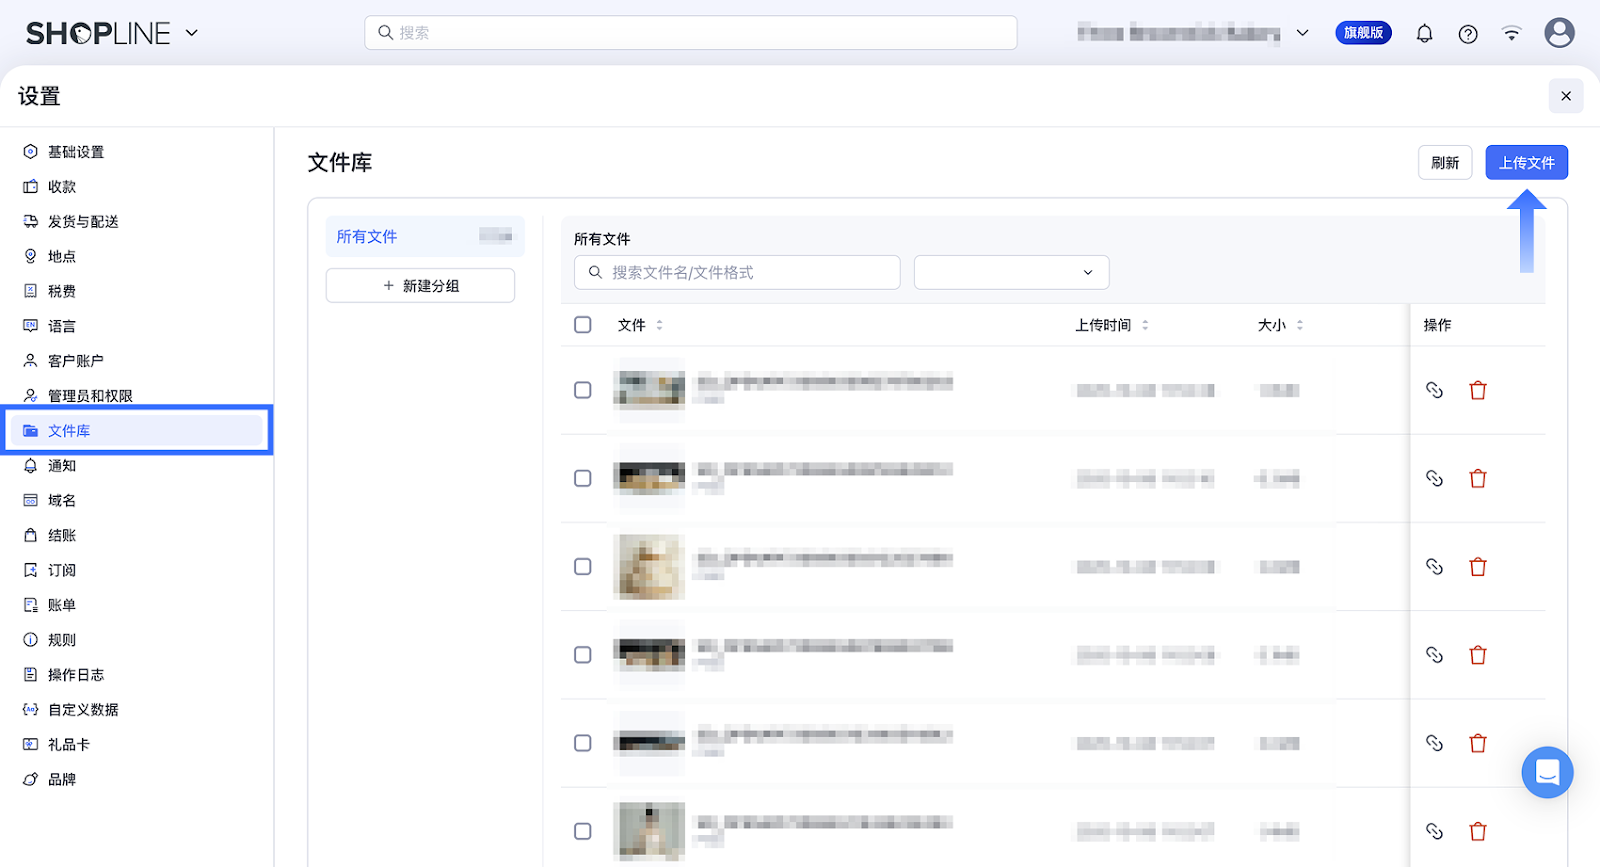Tick the sixth file row checkbox
This screenshot has height=868, width=1600.
click(583, 831)
